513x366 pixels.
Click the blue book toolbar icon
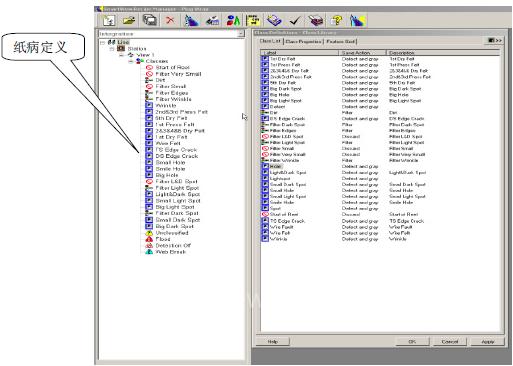pos(274,21)
